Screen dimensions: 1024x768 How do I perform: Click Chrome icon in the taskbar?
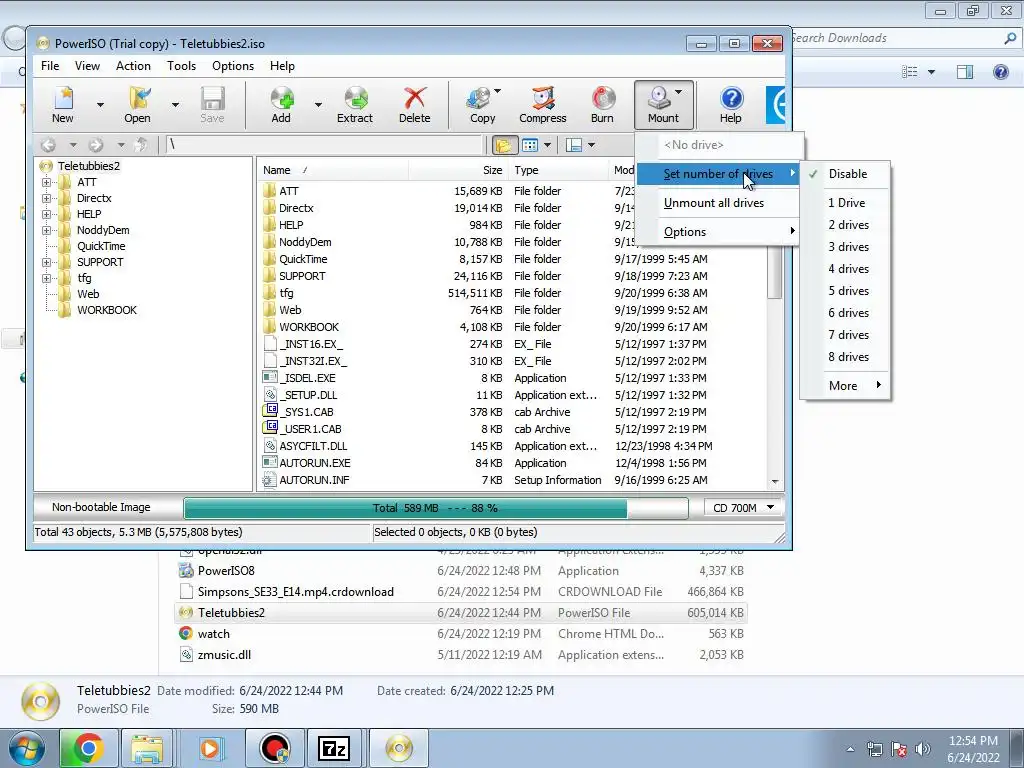click(88, 748)
